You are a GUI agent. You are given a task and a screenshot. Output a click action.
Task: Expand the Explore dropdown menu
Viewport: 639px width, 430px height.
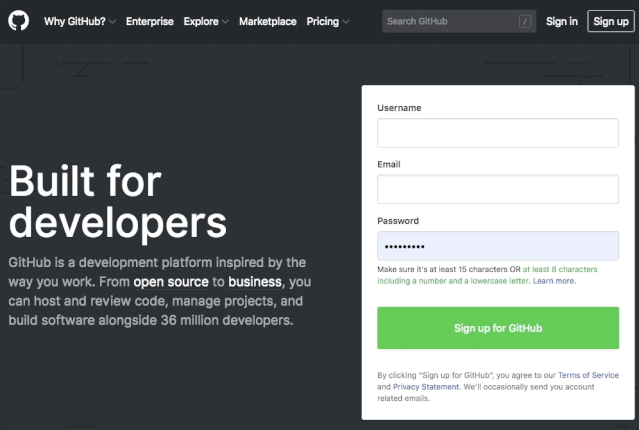point(206,21)
